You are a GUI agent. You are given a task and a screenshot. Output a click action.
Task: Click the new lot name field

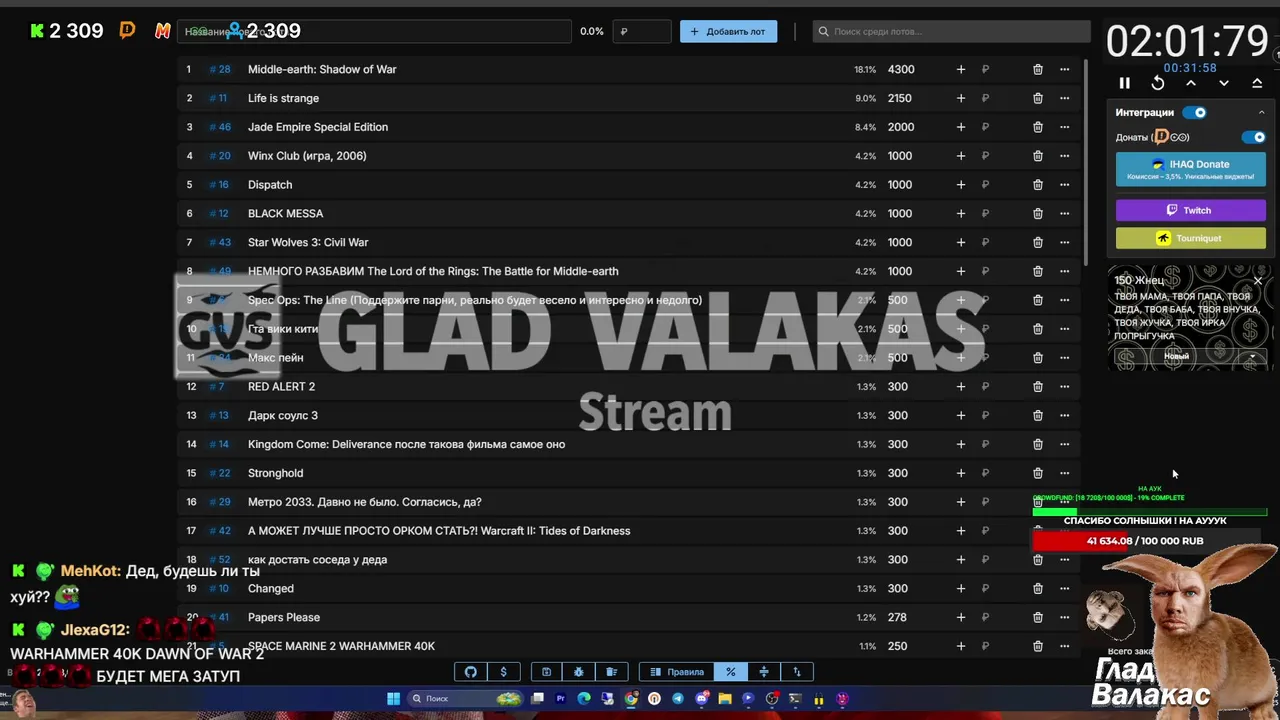click(376, 31)
